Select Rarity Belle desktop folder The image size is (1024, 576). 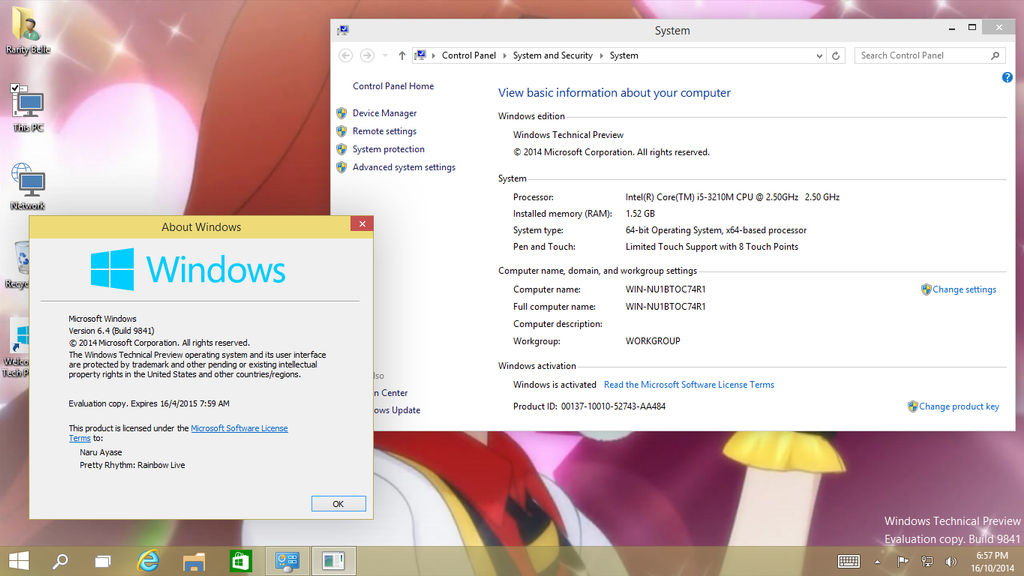click(x=27, y=31)
